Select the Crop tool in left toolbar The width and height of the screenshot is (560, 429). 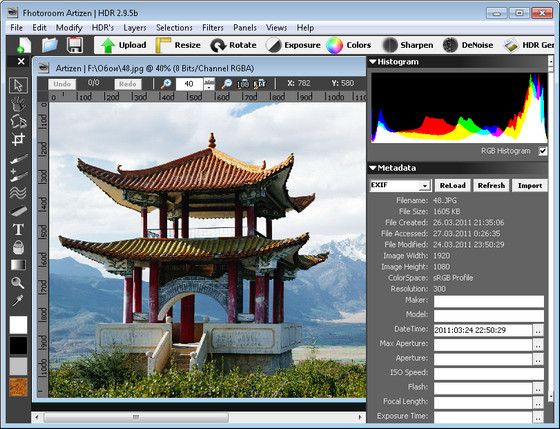[x=18, y=139]
